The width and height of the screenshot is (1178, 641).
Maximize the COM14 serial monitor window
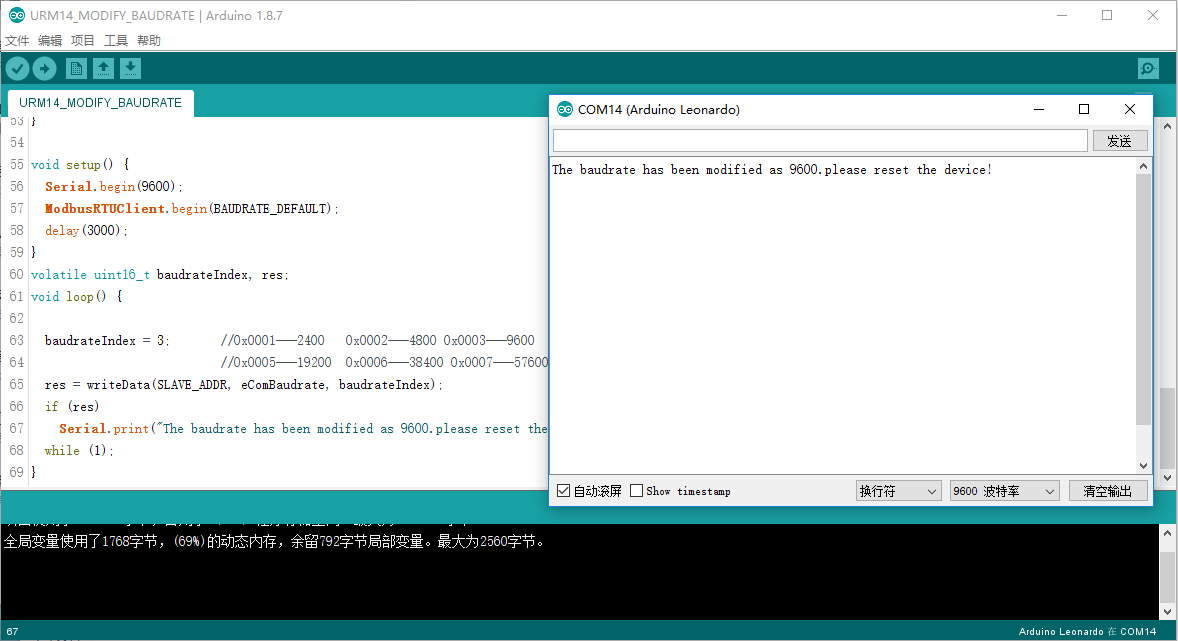[1084, 110]
